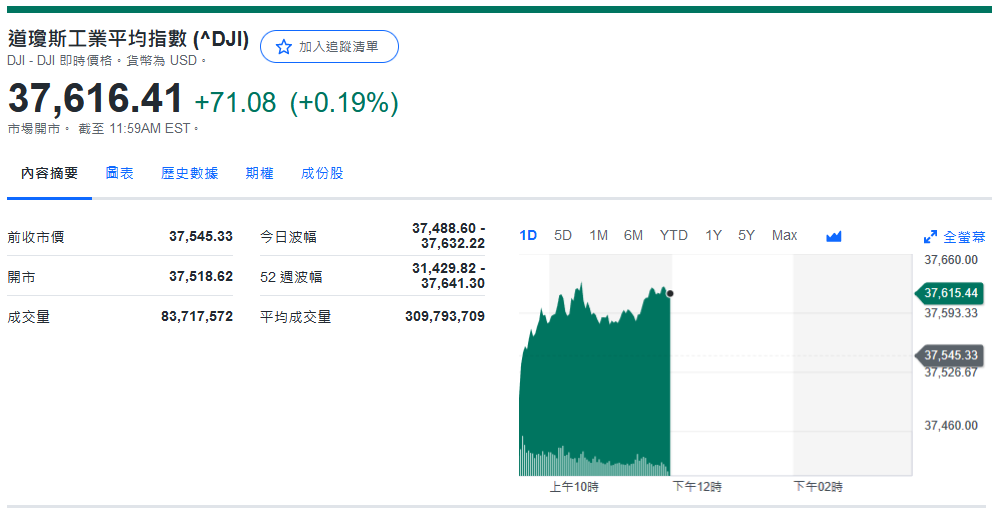Switch chart type with the area chart icon

pyautogui.click(x=834, y=236)
